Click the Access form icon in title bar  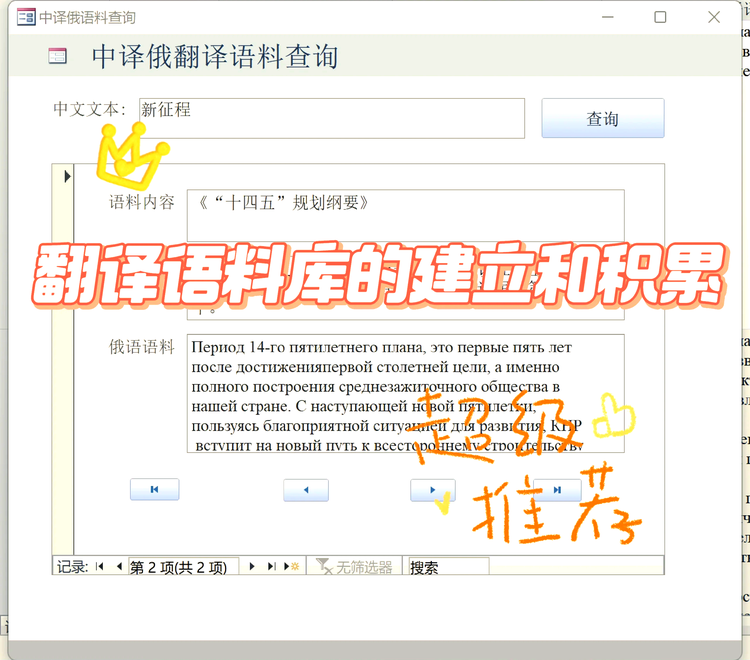tap(26, 17)
